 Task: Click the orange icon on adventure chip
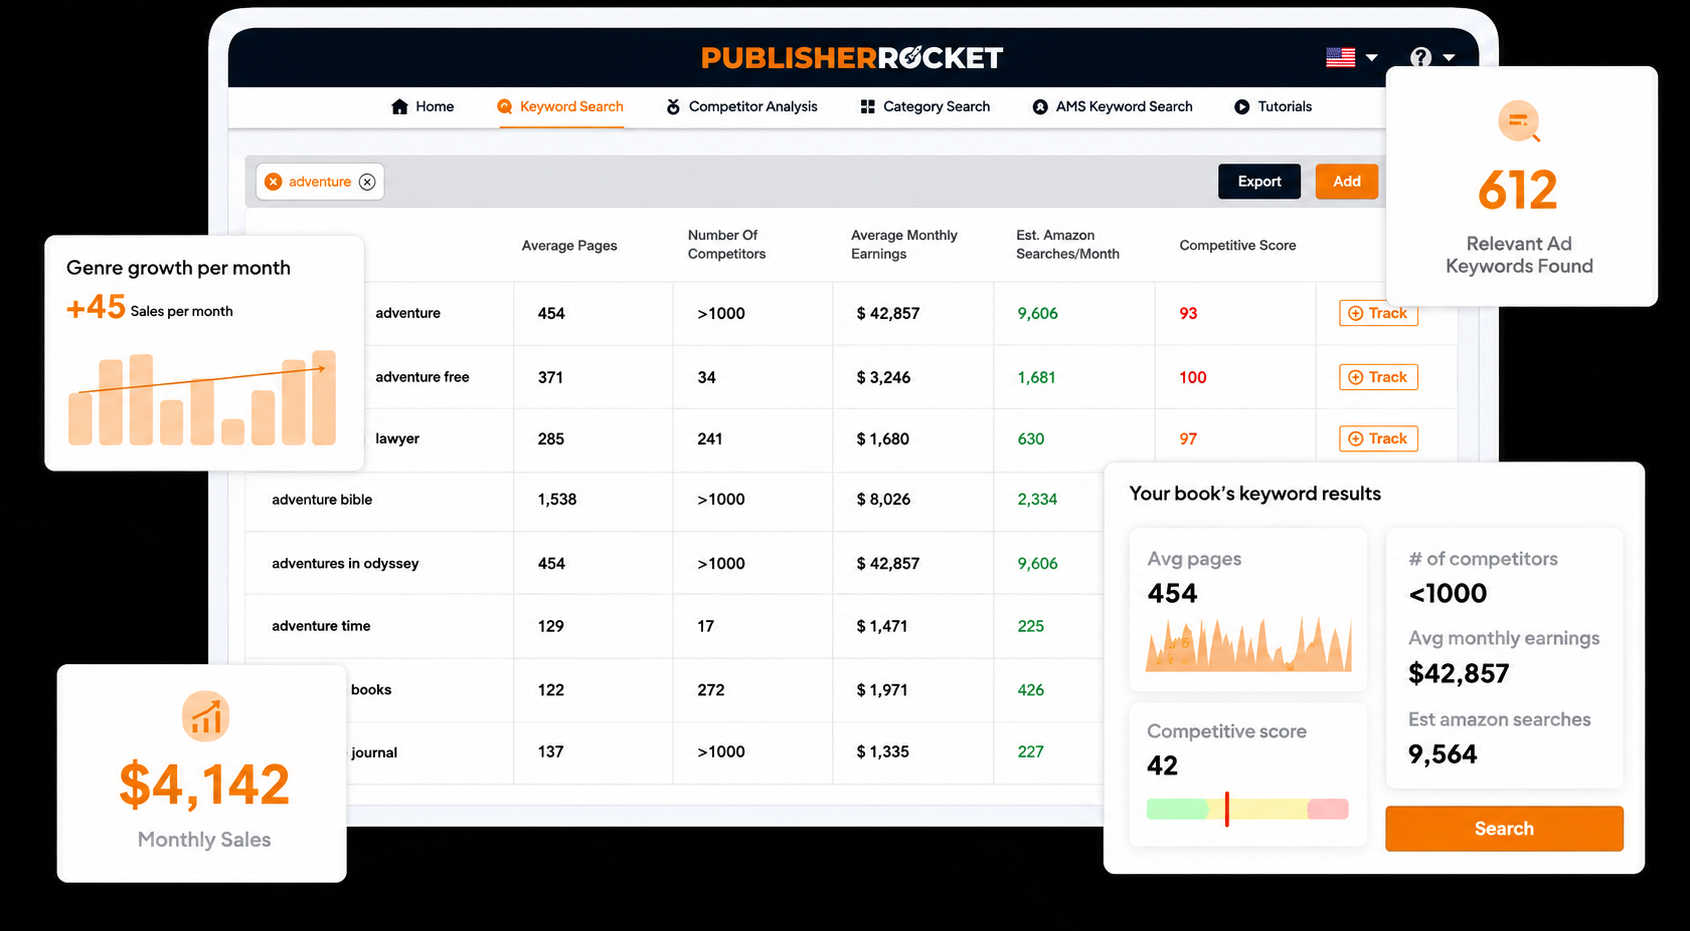(x=273, y=182)
